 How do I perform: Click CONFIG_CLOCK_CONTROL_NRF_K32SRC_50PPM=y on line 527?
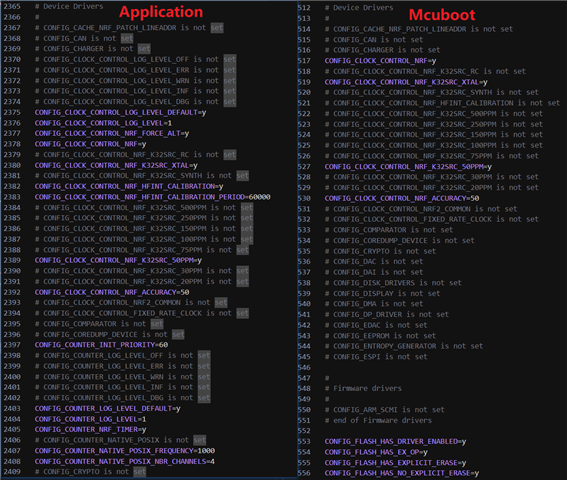(x=408, y=167)
